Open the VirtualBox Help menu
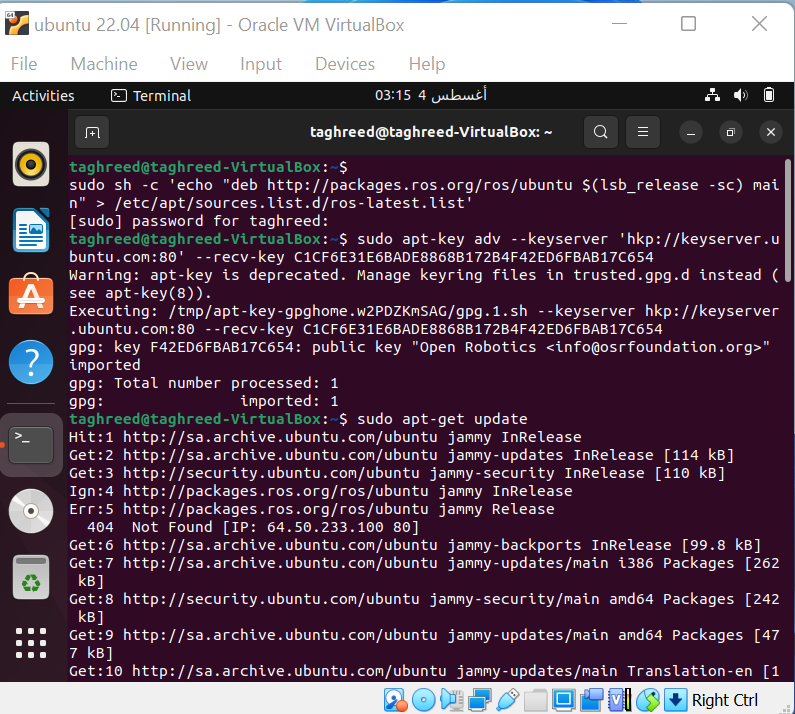The width and height of the screenshot is (795, 714). pos(427,64)
